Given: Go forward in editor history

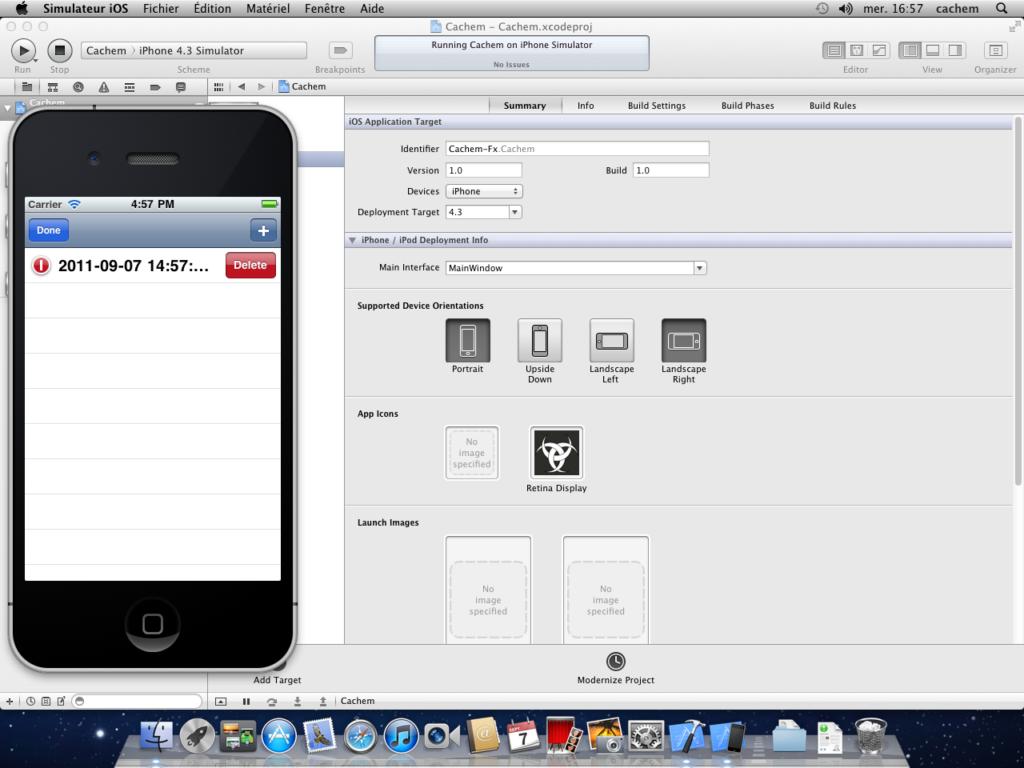Looking at the screenshot, I should tap(261, 87).
